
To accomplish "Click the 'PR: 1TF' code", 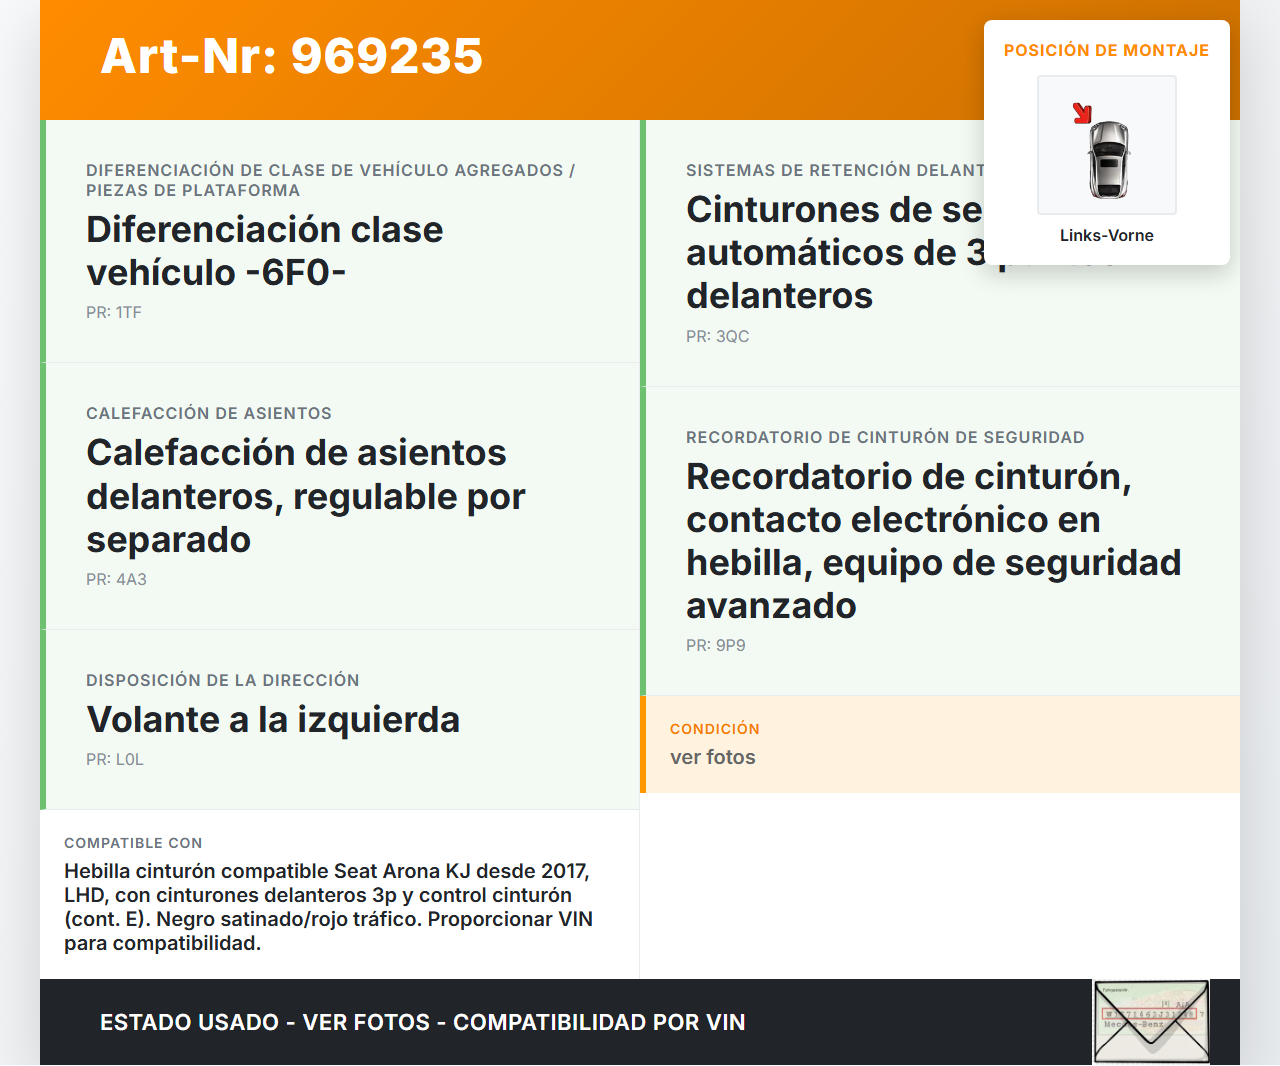I will point(114,312).
